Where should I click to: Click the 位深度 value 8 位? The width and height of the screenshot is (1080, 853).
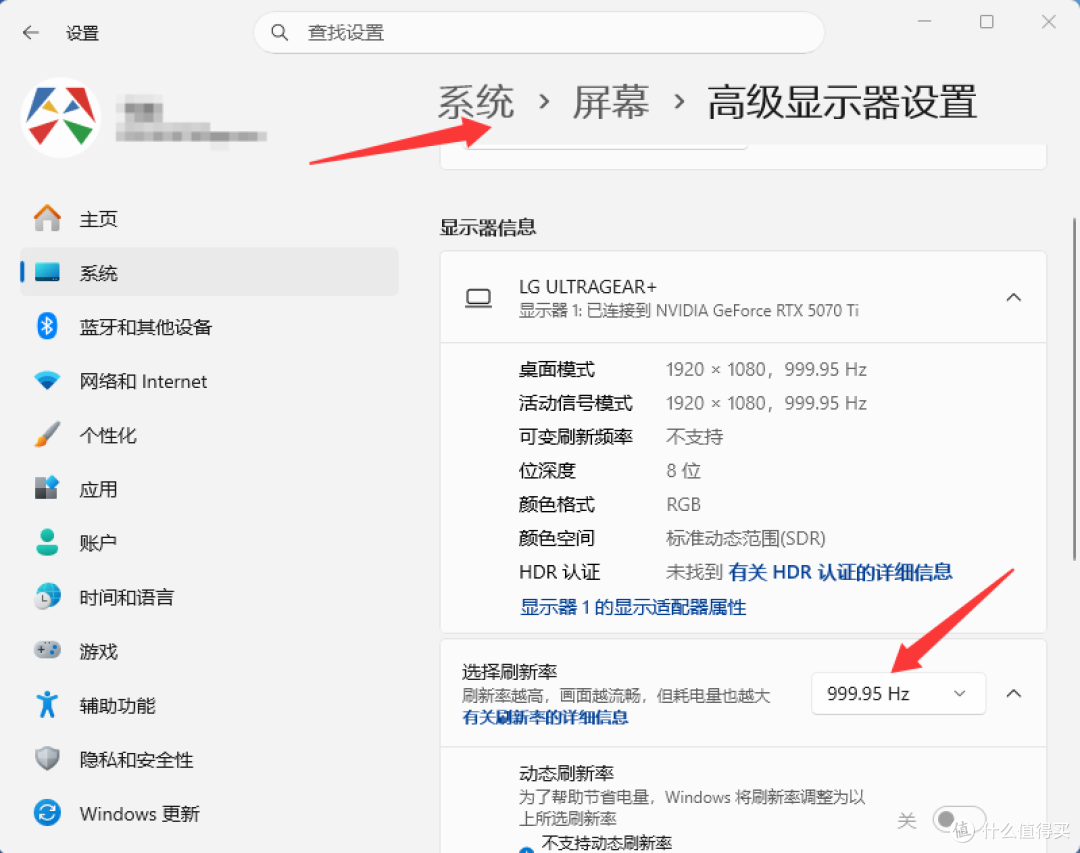(x=683, y=471)
